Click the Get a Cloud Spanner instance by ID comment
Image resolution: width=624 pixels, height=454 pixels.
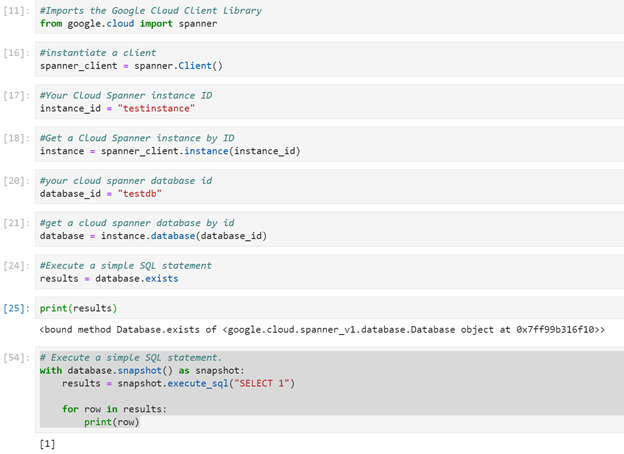click(137, 138)
